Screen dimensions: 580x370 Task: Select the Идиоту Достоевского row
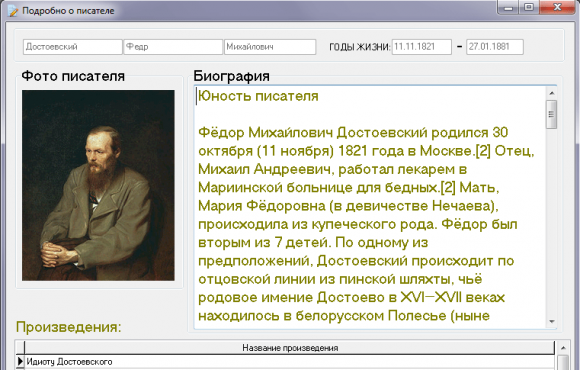[290, 361]
